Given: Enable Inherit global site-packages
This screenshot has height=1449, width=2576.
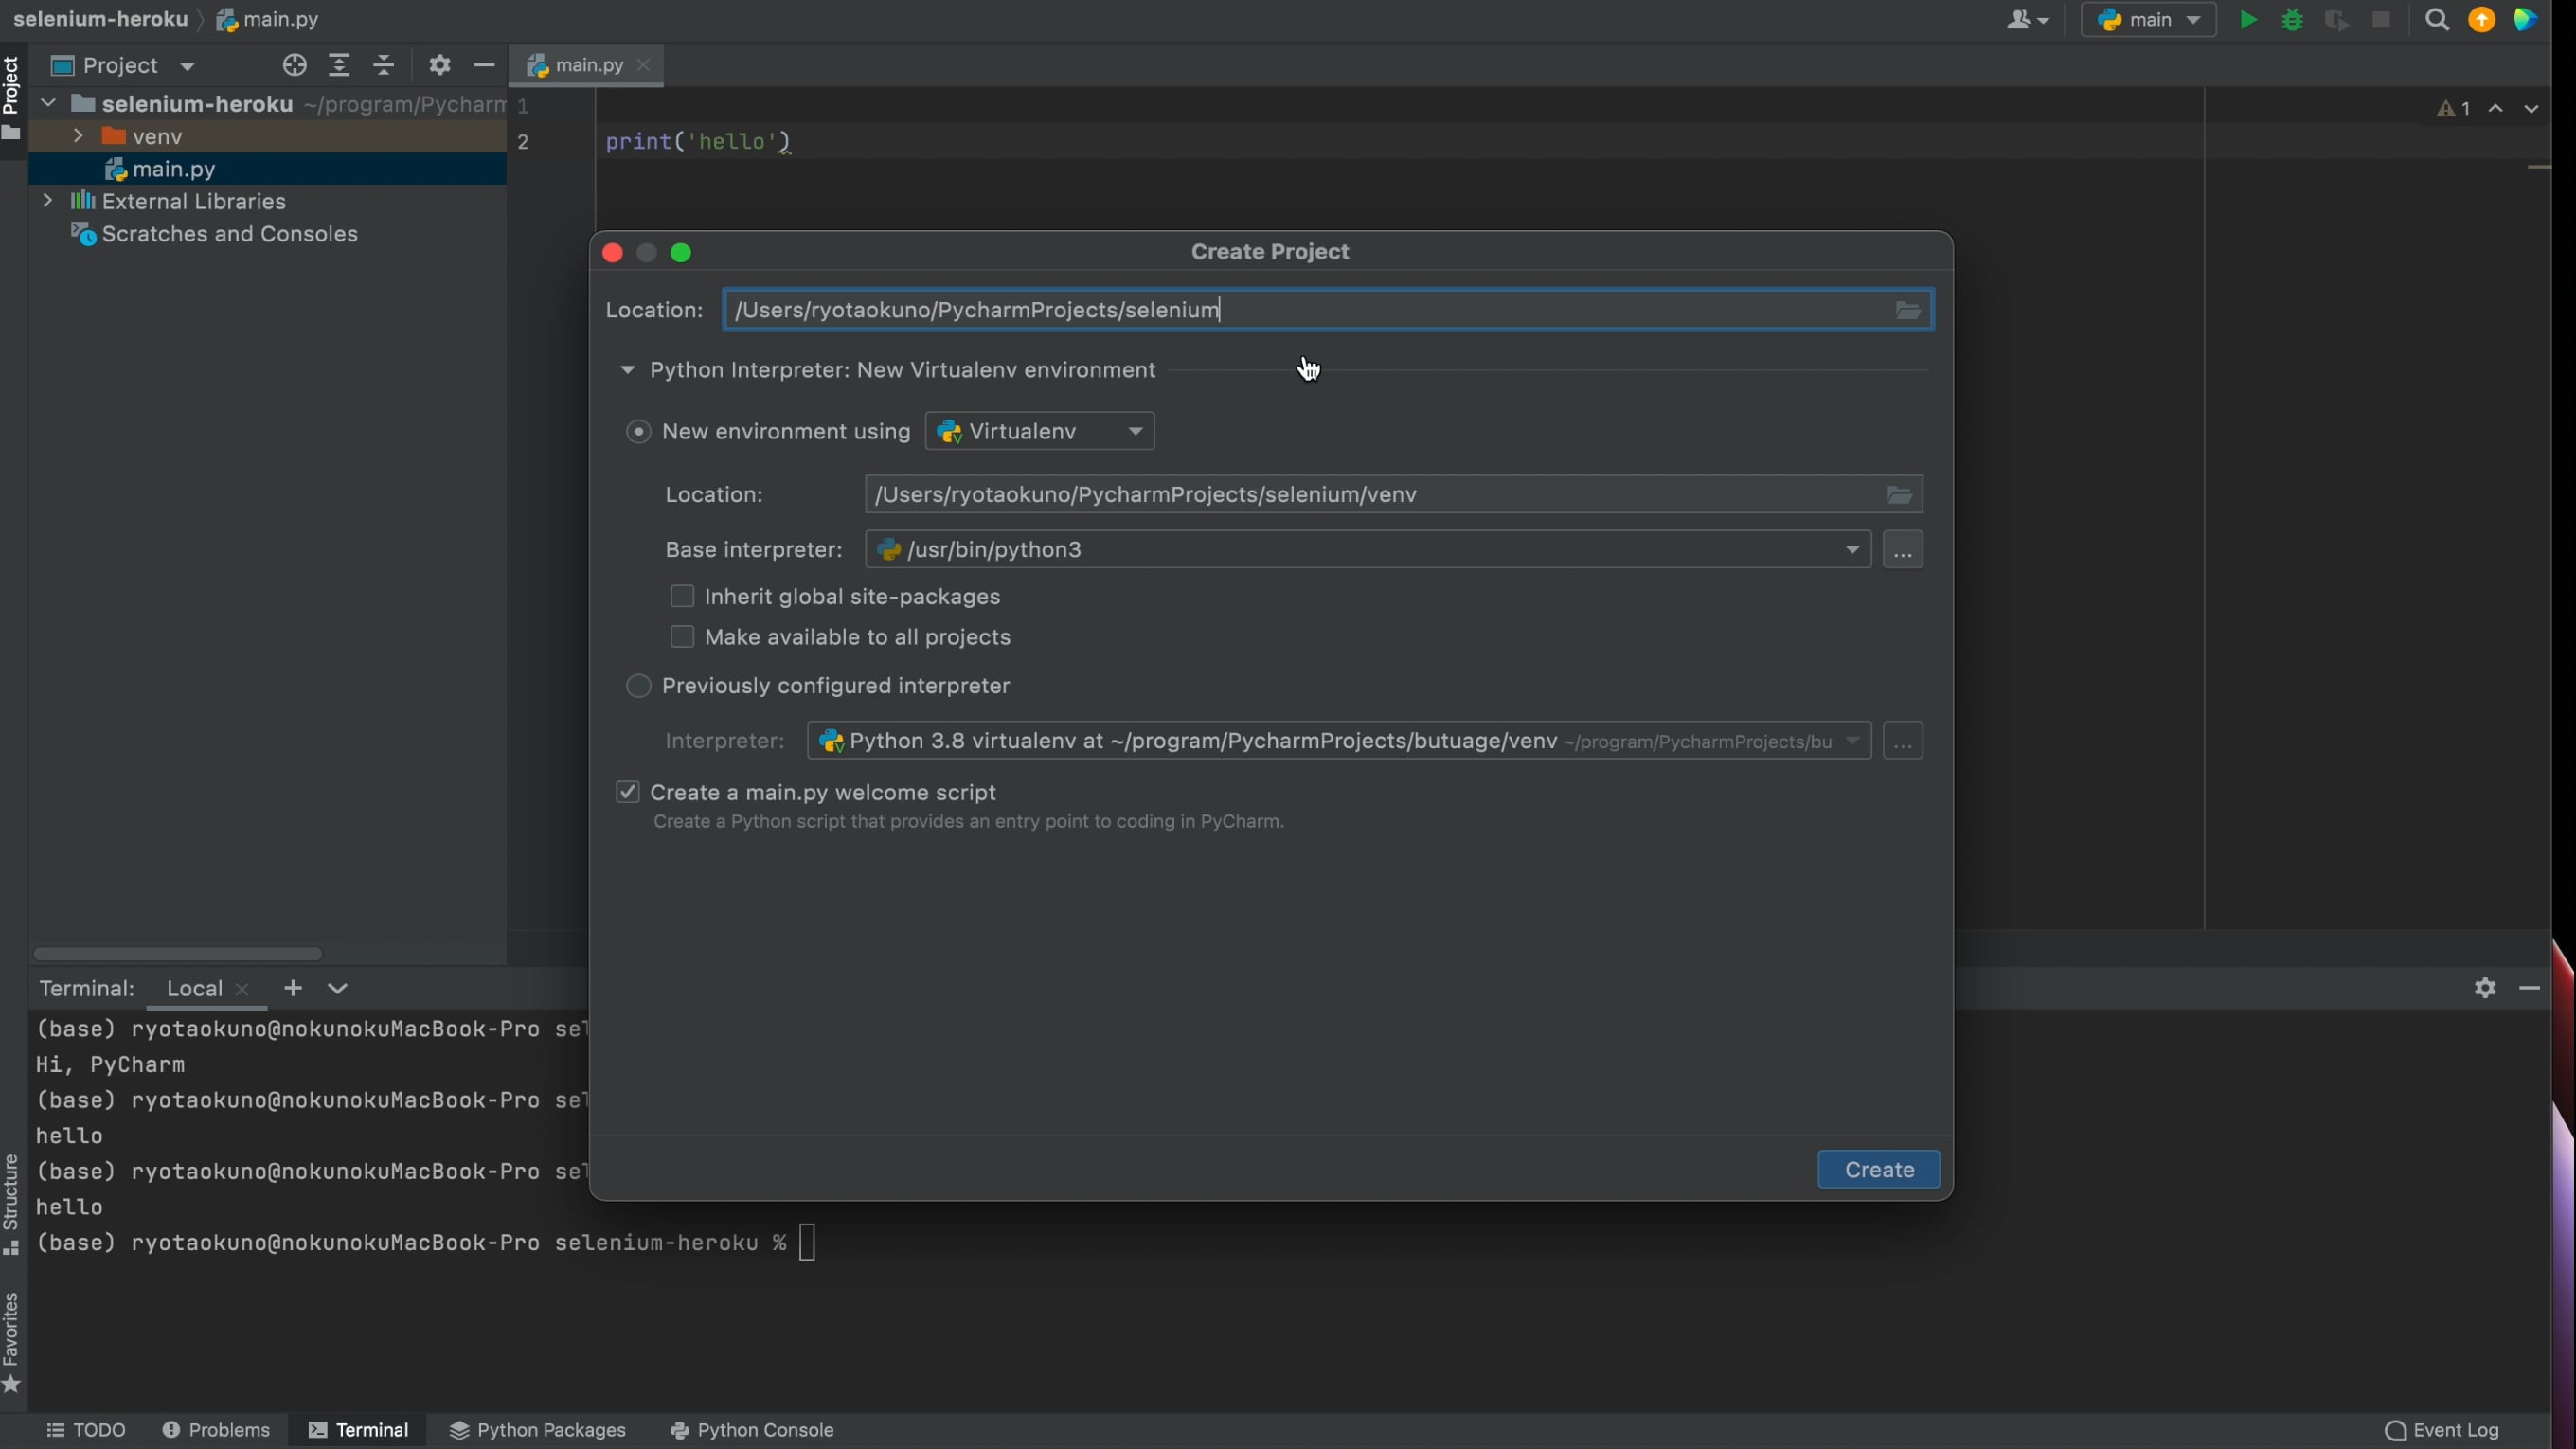Looking at the screenshot, I should pos(682,596).
